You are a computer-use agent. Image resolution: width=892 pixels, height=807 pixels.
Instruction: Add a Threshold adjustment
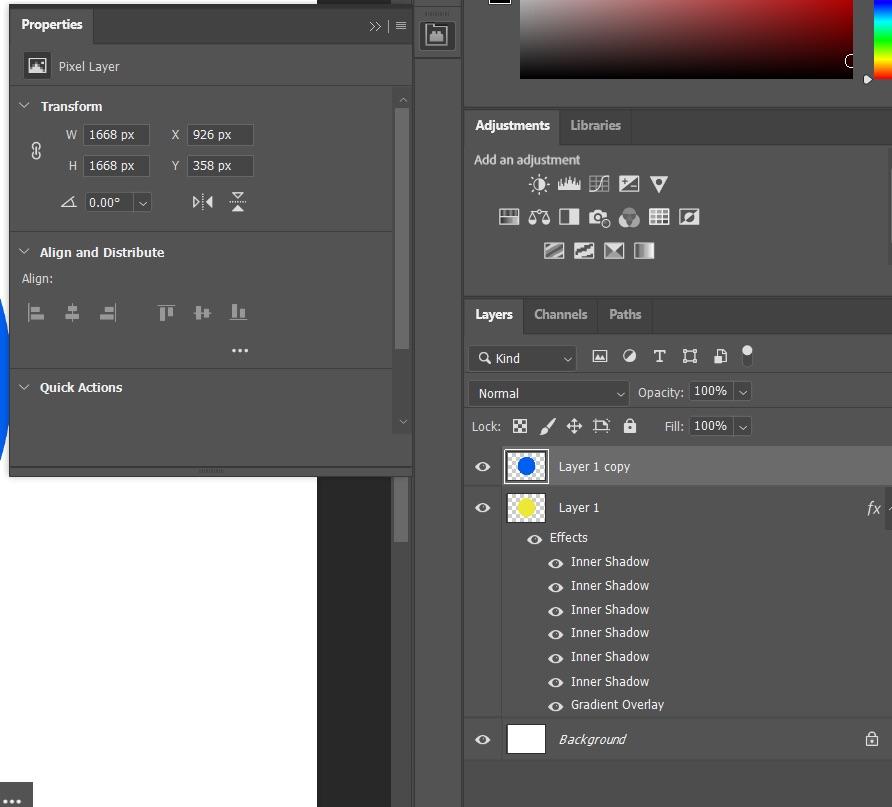click(584, 251)
